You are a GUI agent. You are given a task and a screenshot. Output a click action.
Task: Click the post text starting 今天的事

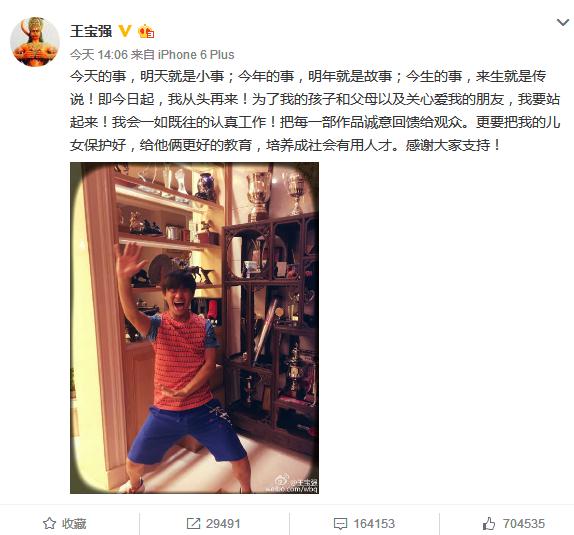click(315, 111)
